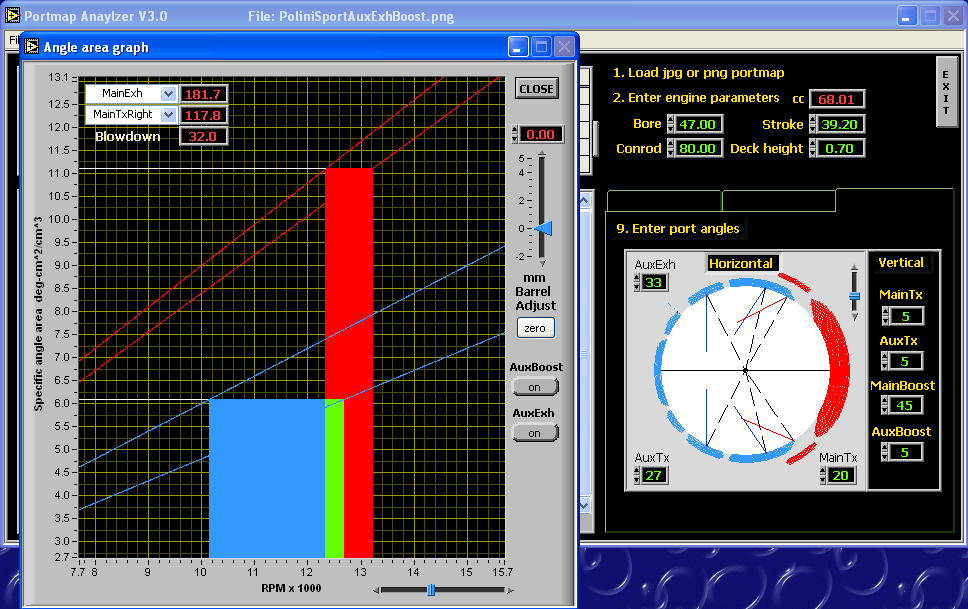Select the leftmost blank tab
Image resolution: width=968 pixels, height=609 pixels.
[x=664, y=201]
